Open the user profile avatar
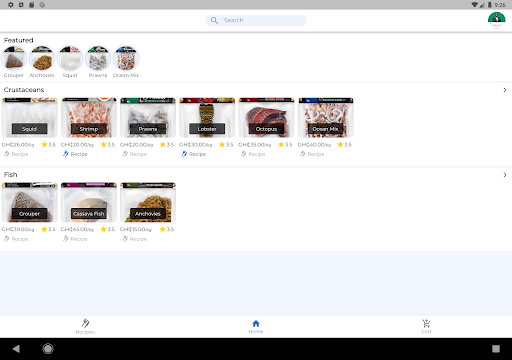 (x=496, y=21)
